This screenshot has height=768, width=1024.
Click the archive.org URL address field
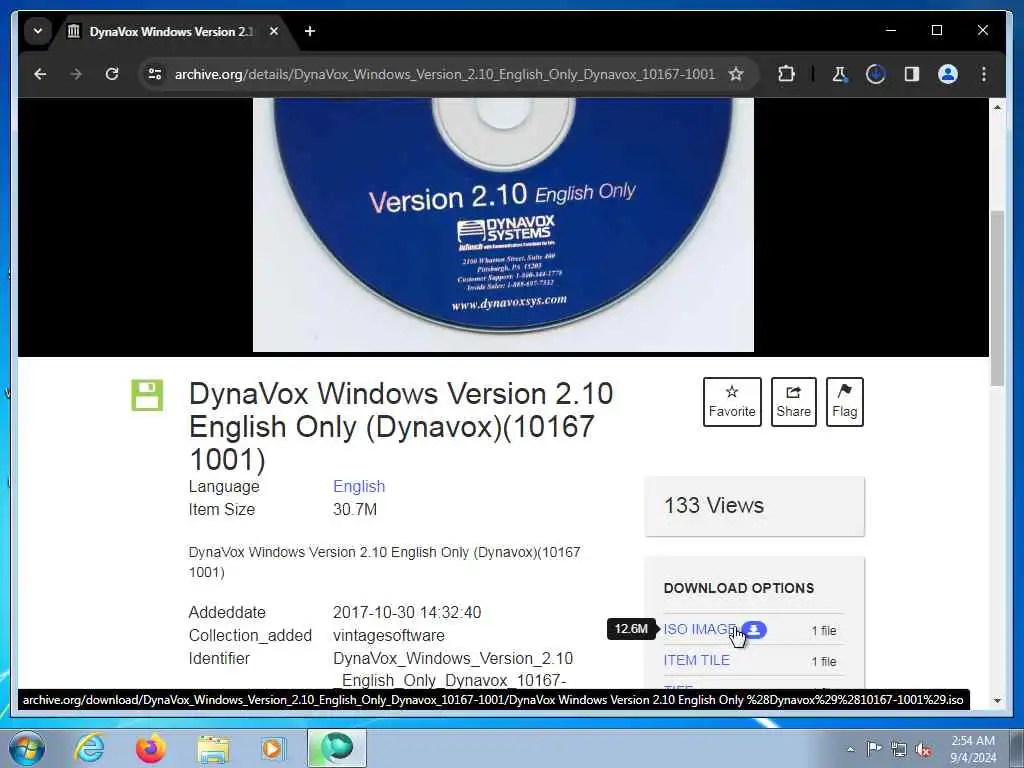(445, 74)
